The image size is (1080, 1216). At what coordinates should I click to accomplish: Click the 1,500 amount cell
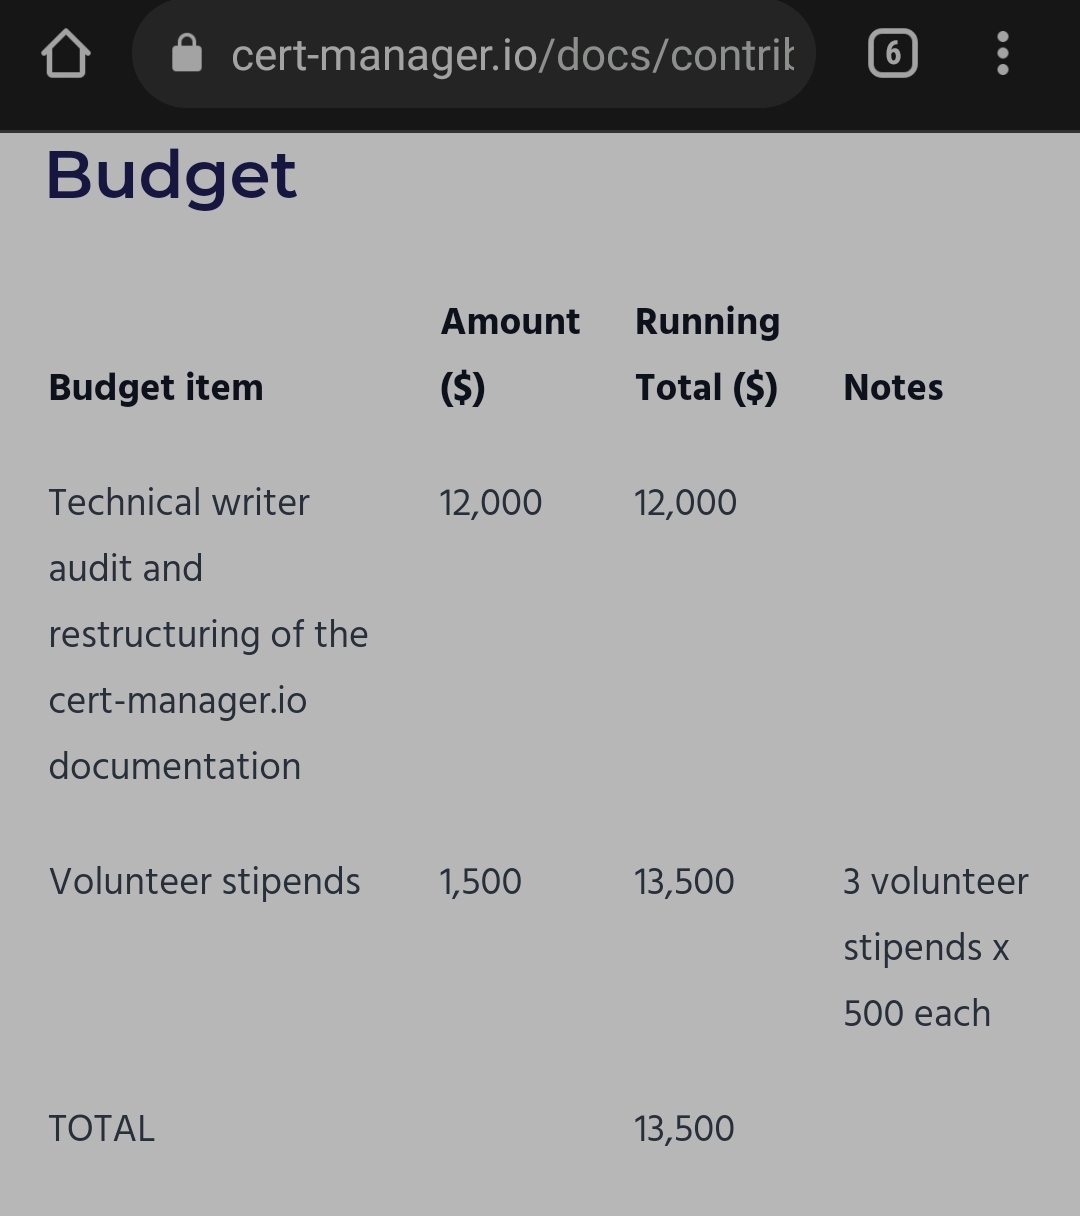tap(480, 882)
